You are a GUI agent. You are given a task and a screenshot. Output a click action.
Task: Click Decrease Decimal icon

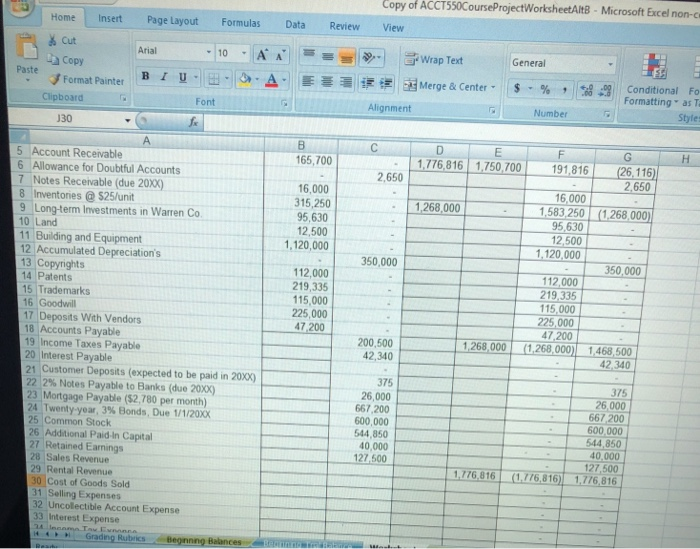tap(606, 91)
